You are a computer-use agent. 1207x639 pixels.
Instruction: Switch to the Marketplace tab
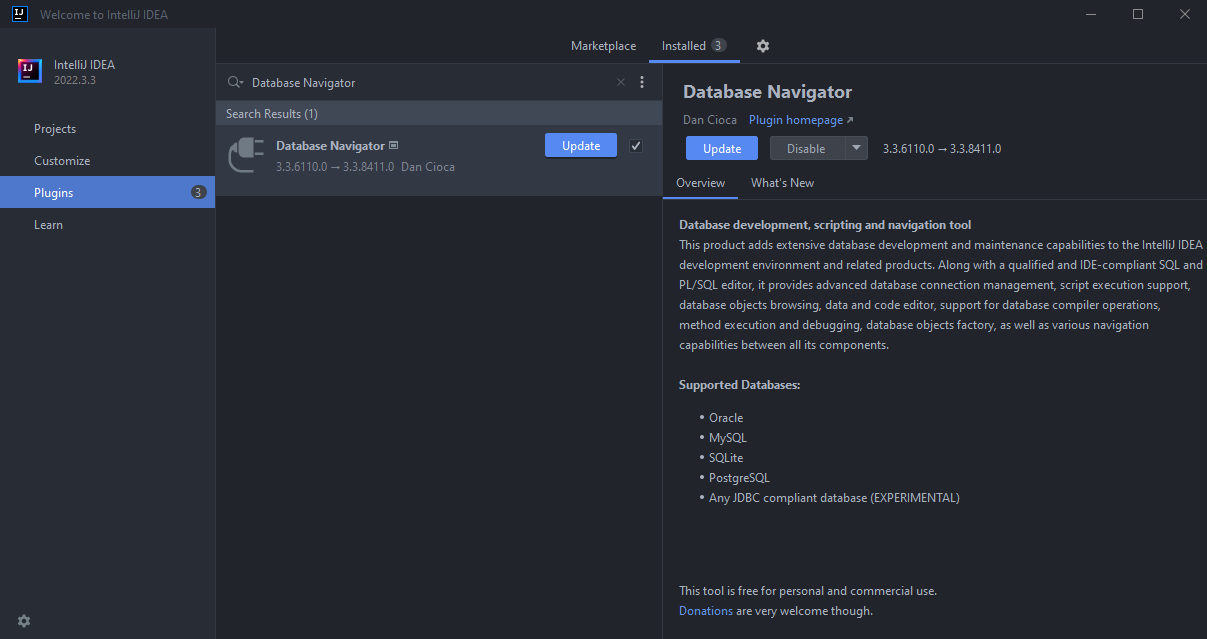pyautogui.click(x=603, y=46)
